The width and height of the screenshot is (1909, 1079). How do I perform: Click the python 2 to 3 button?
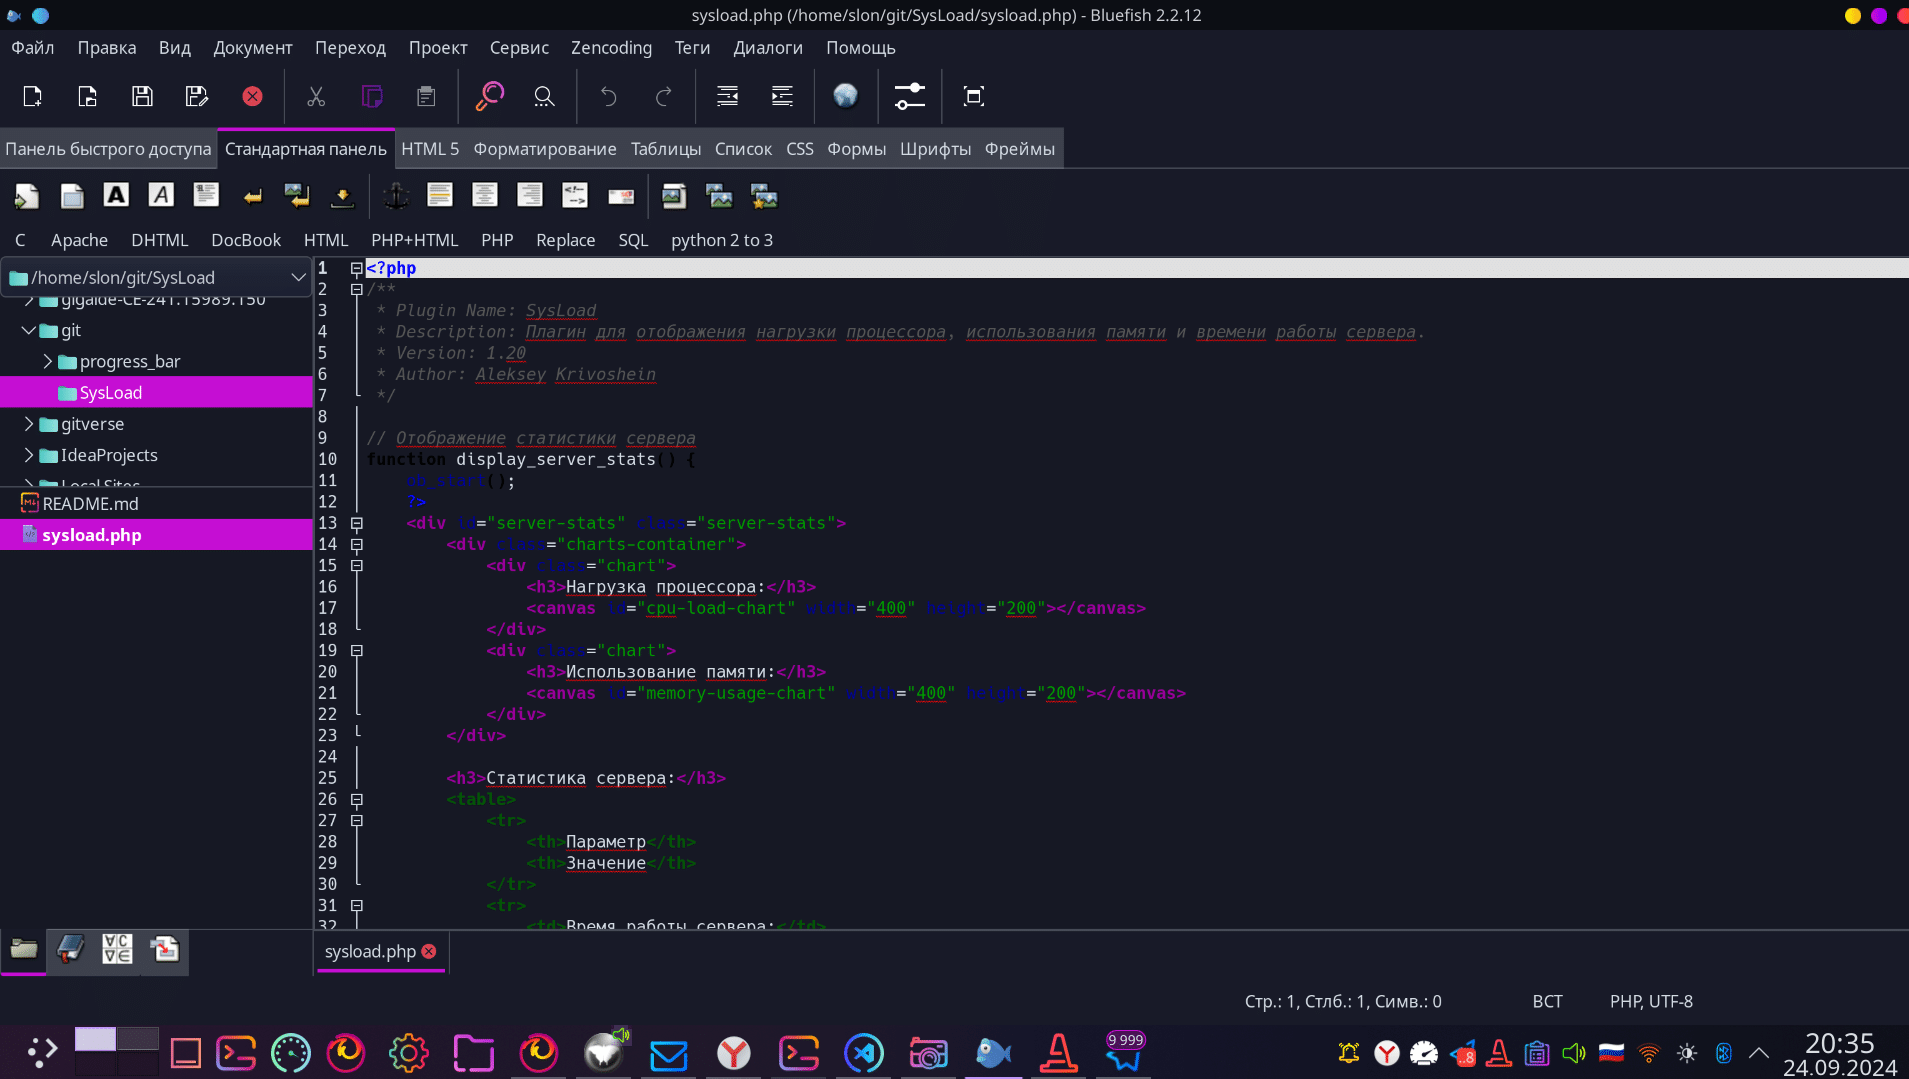pyautogui.click(x=722, y=240)
